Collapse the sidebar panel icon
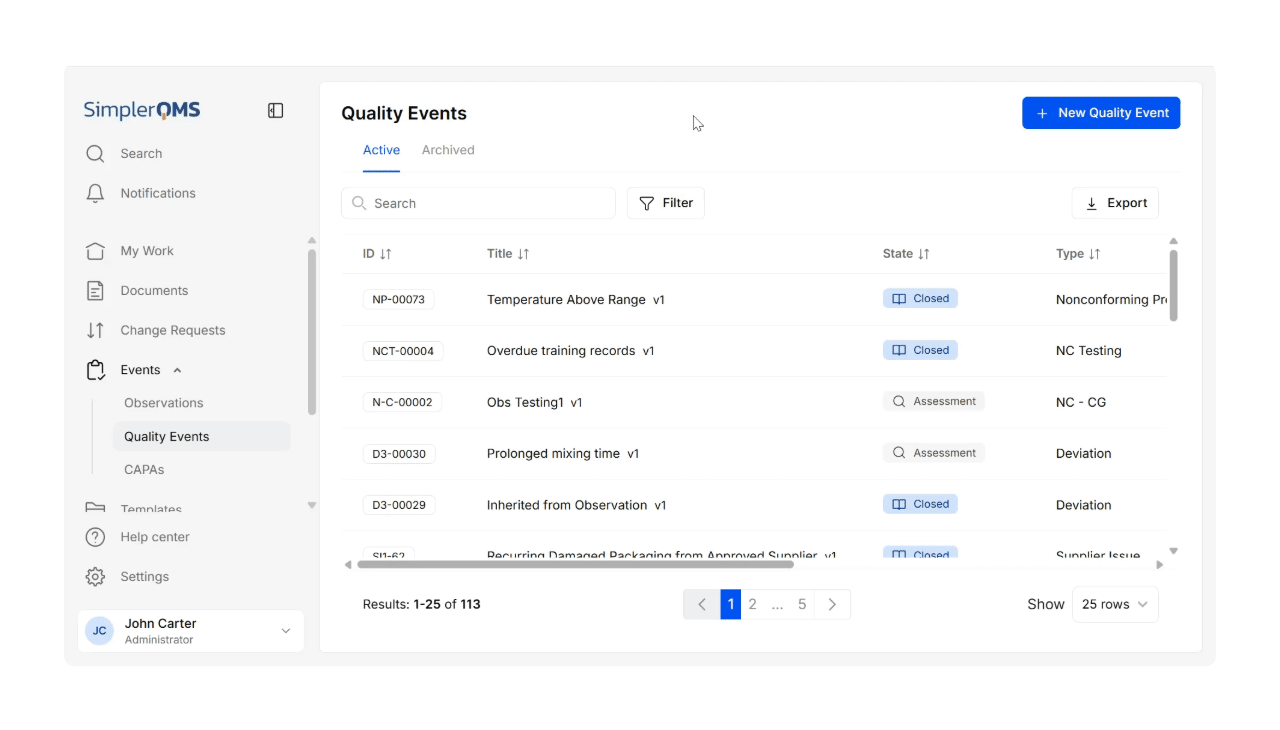 coord(276,111)
